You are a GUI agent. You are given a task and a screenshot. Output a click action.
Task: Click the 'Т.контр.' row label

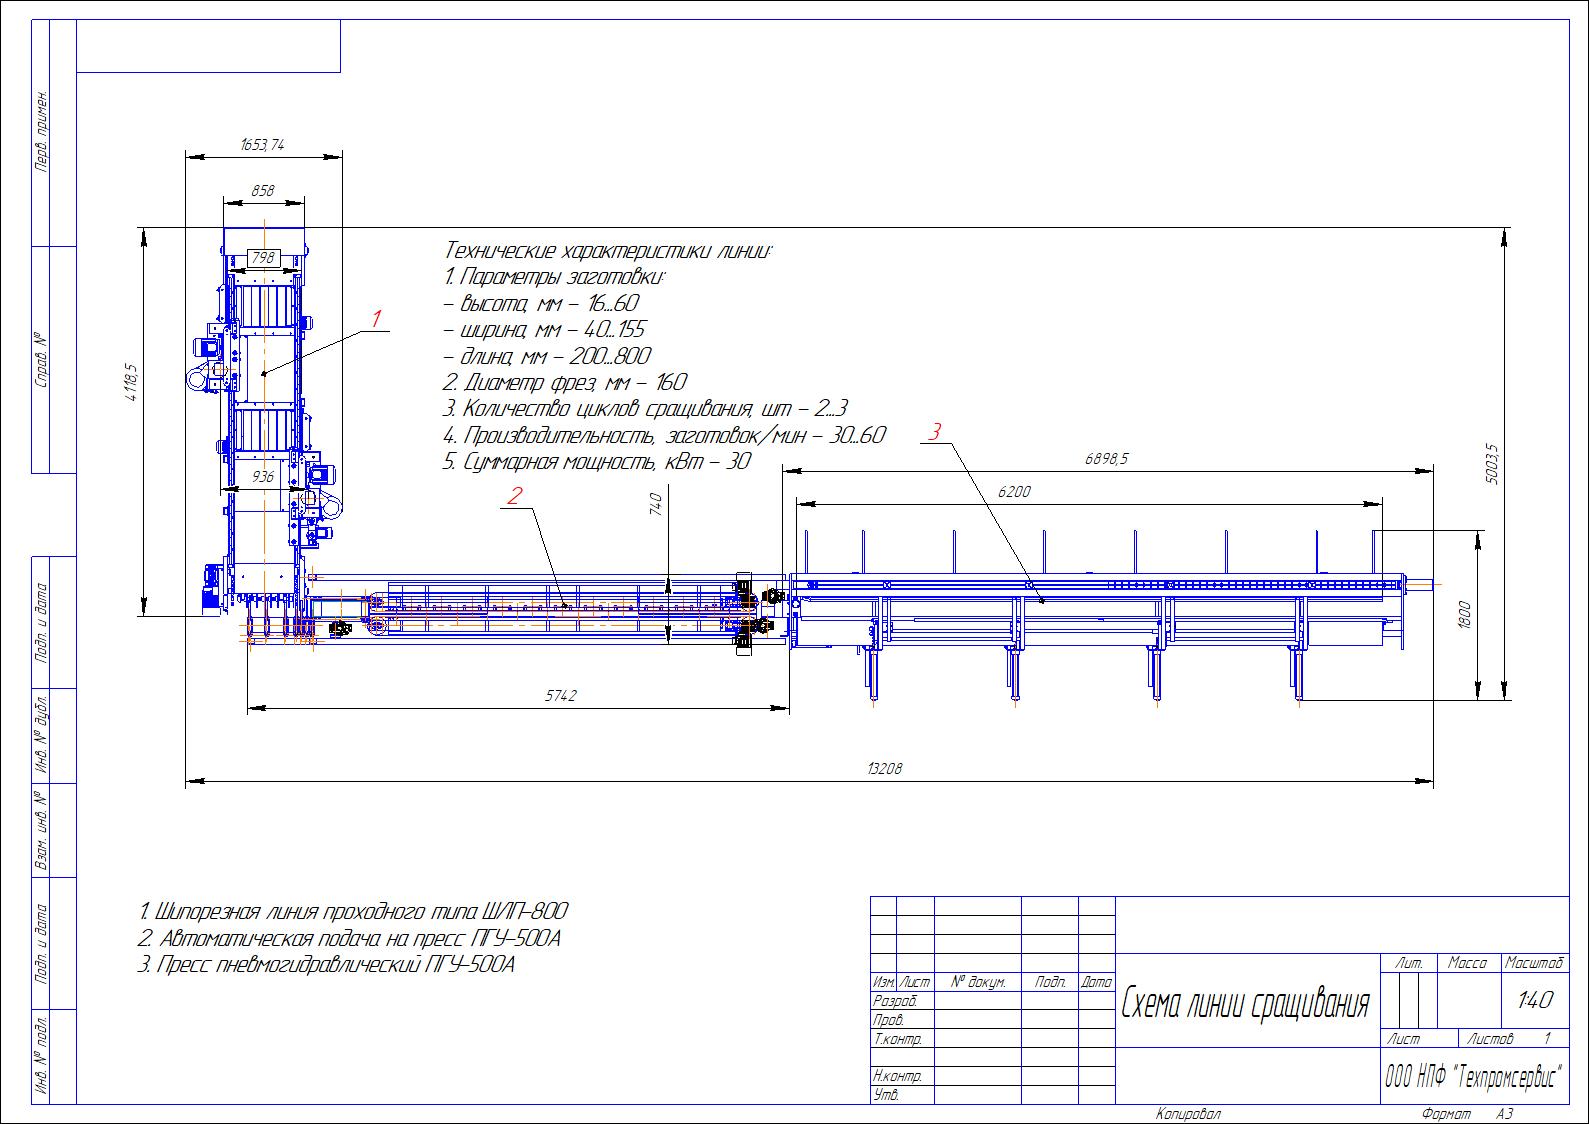pyautogui.click(x=897, y=1039)
